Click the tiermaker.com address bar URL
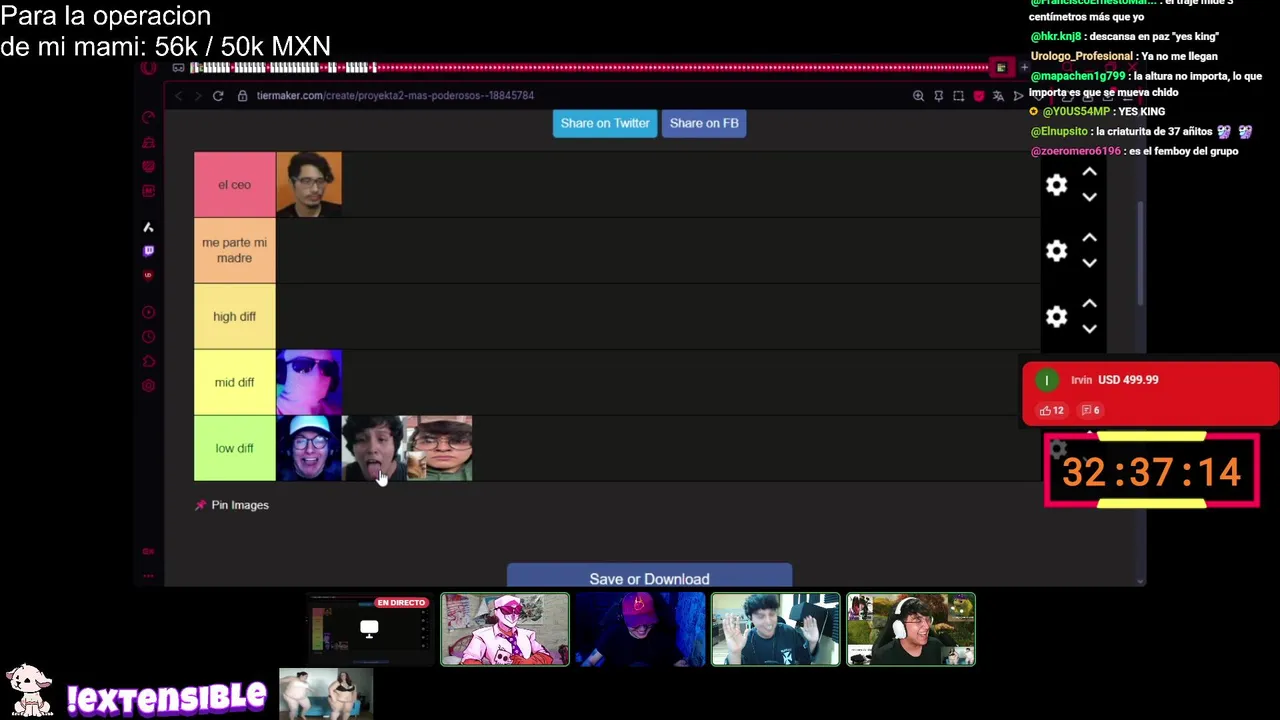Viewport: 1280px width, 720px height. [x=395, y=96]
